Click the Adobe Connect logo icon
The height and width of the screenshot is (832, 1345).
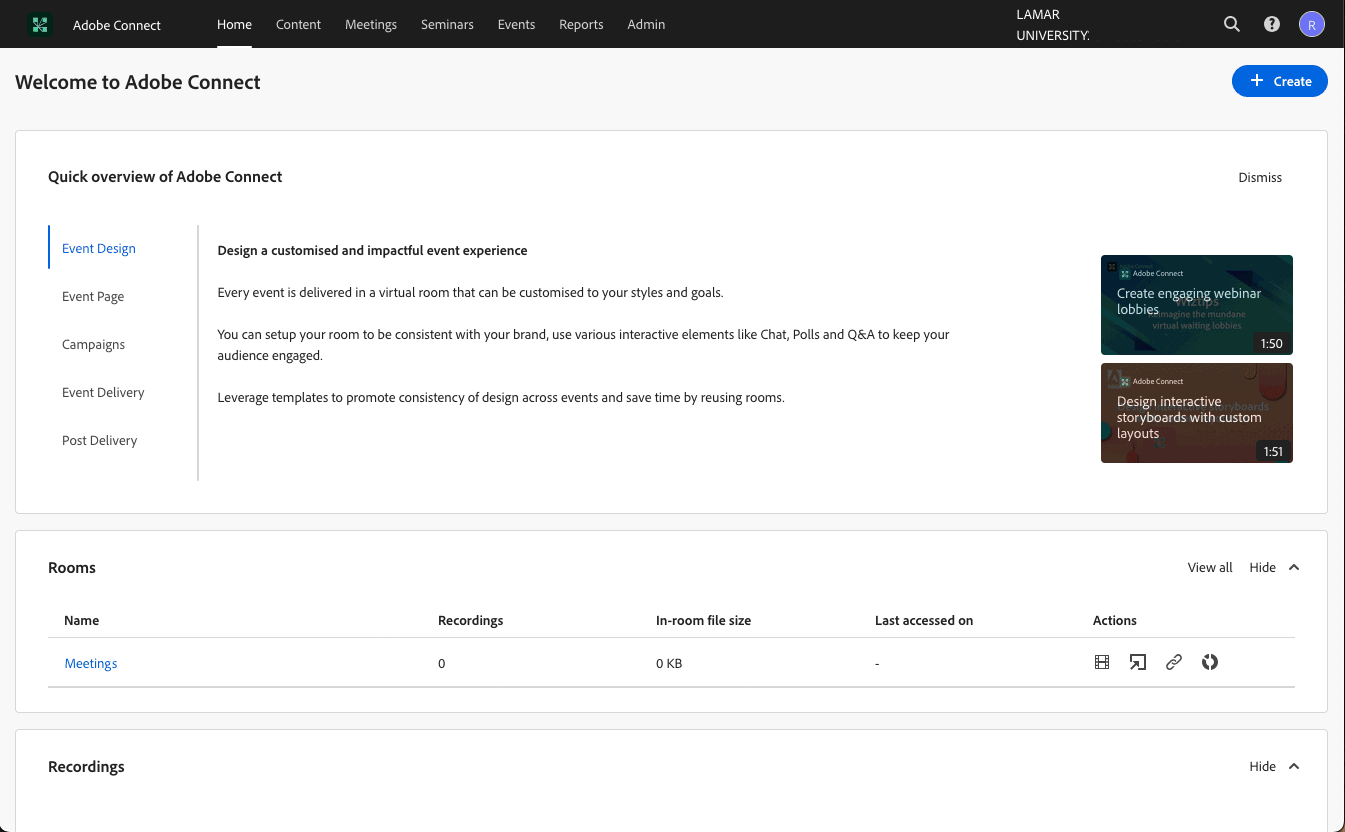40,25
